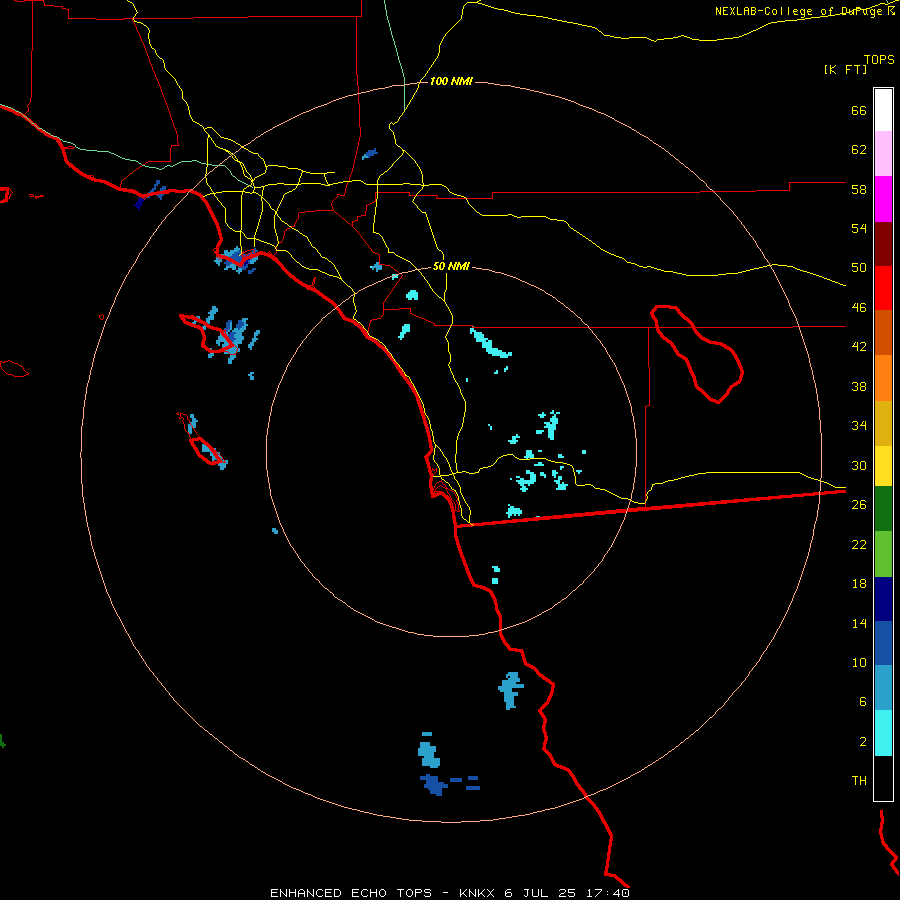This screenshot has width=900, height=900.
Task: Click the navy blue legend swatch
Action: [x=883, y=599]
